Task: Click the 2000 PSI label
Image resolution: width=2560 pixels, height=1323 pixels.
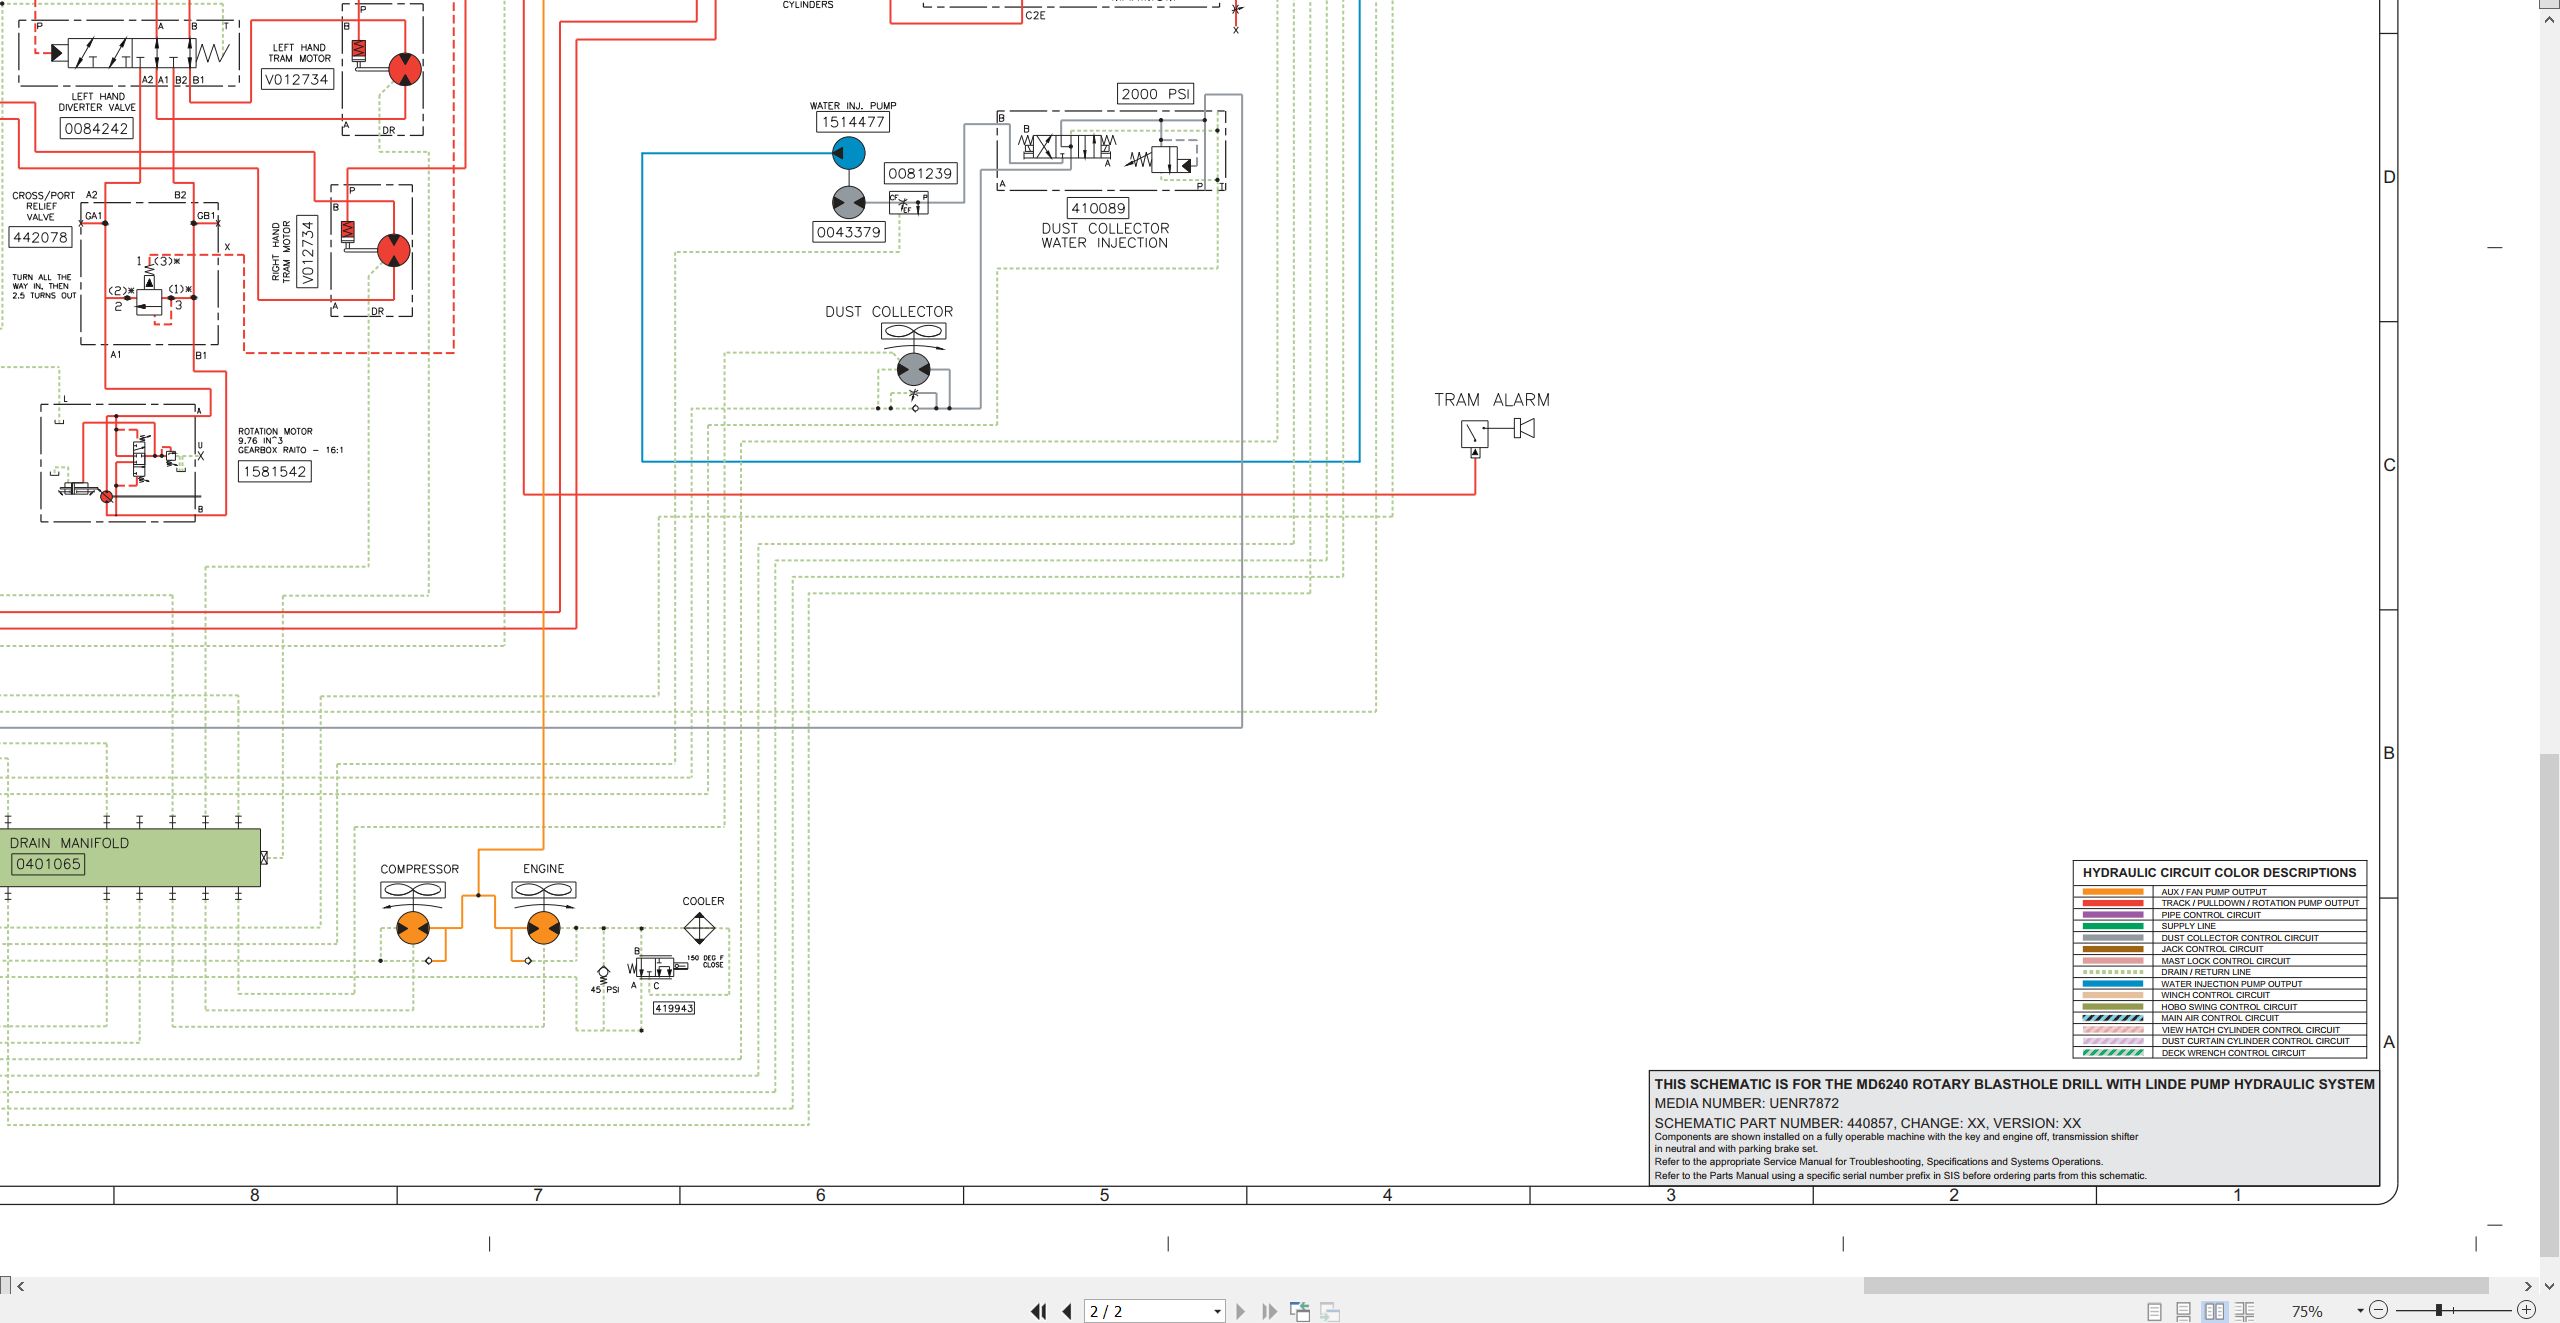Action: click(1155, 94)
